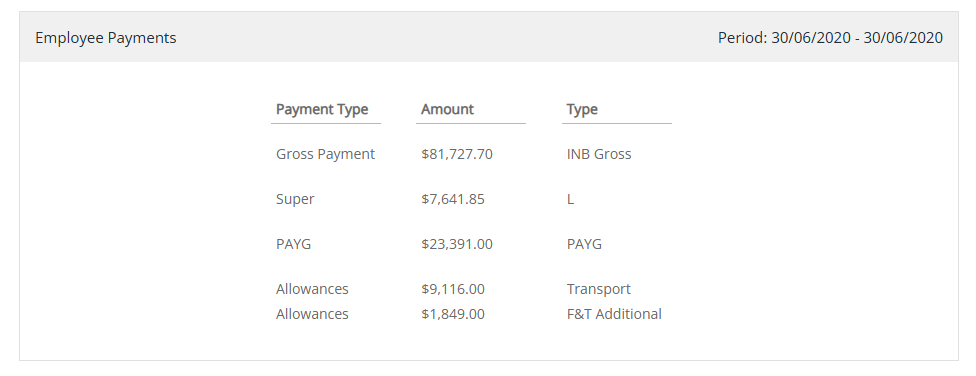This screenshot has width=976, height=376.
Task: Click the Amount column header
Action: tap(447, 109)
